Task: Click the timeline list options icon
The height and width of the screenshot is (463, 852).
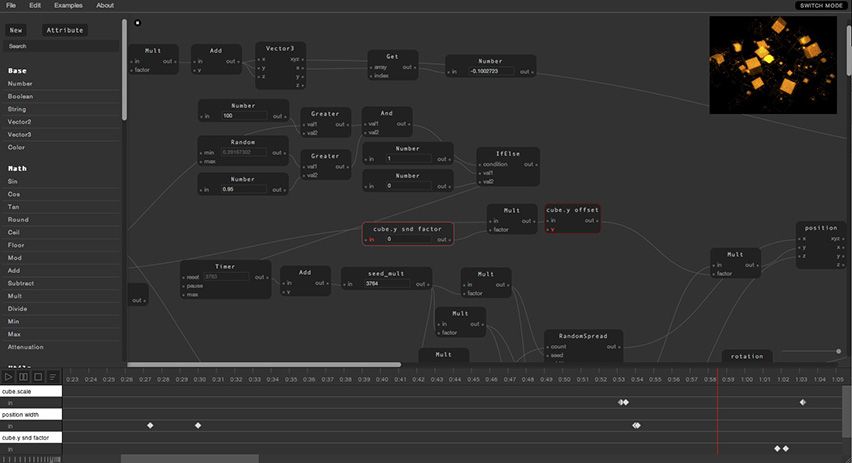Action: pyautogui.click(x=53, y=377)
